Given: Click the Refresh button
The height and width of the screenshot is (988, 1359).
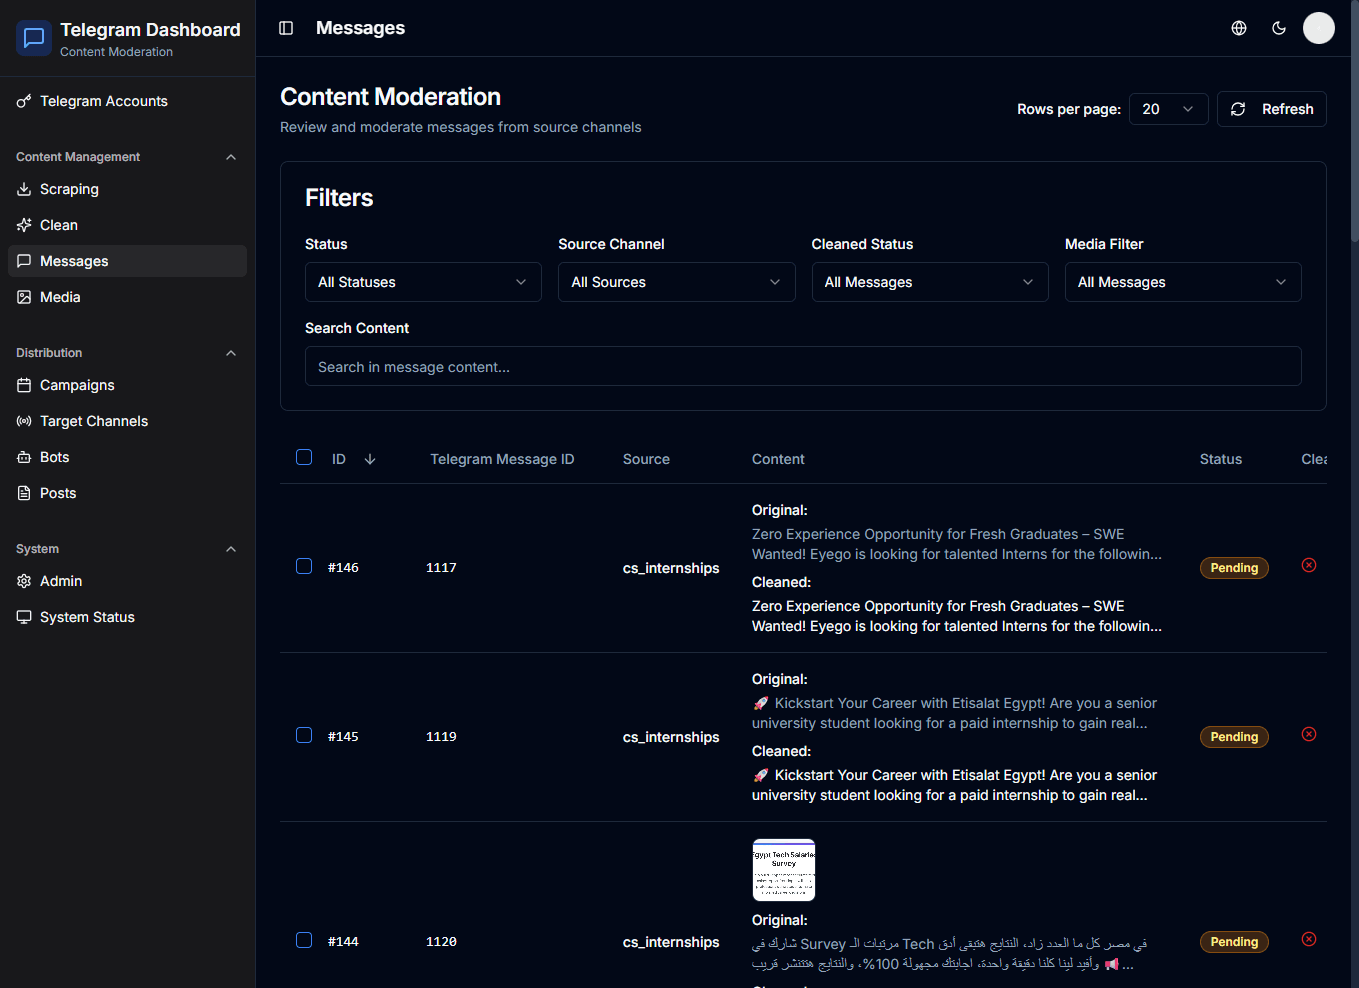Looking at the screenshot, I should coord(1272,109).
